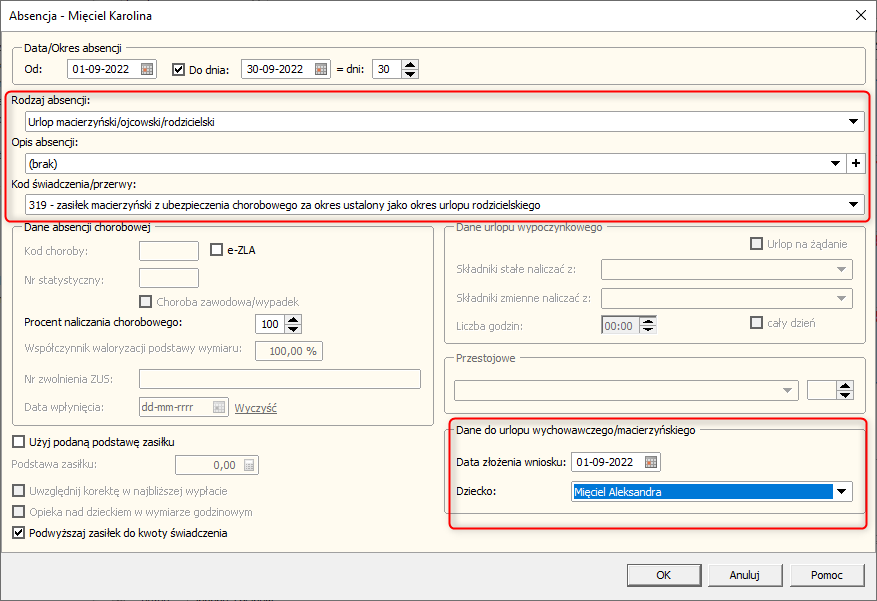Open calendar picker for Do dnia date
The width and height of the screenshot is (877, 601).
point(320,69)
